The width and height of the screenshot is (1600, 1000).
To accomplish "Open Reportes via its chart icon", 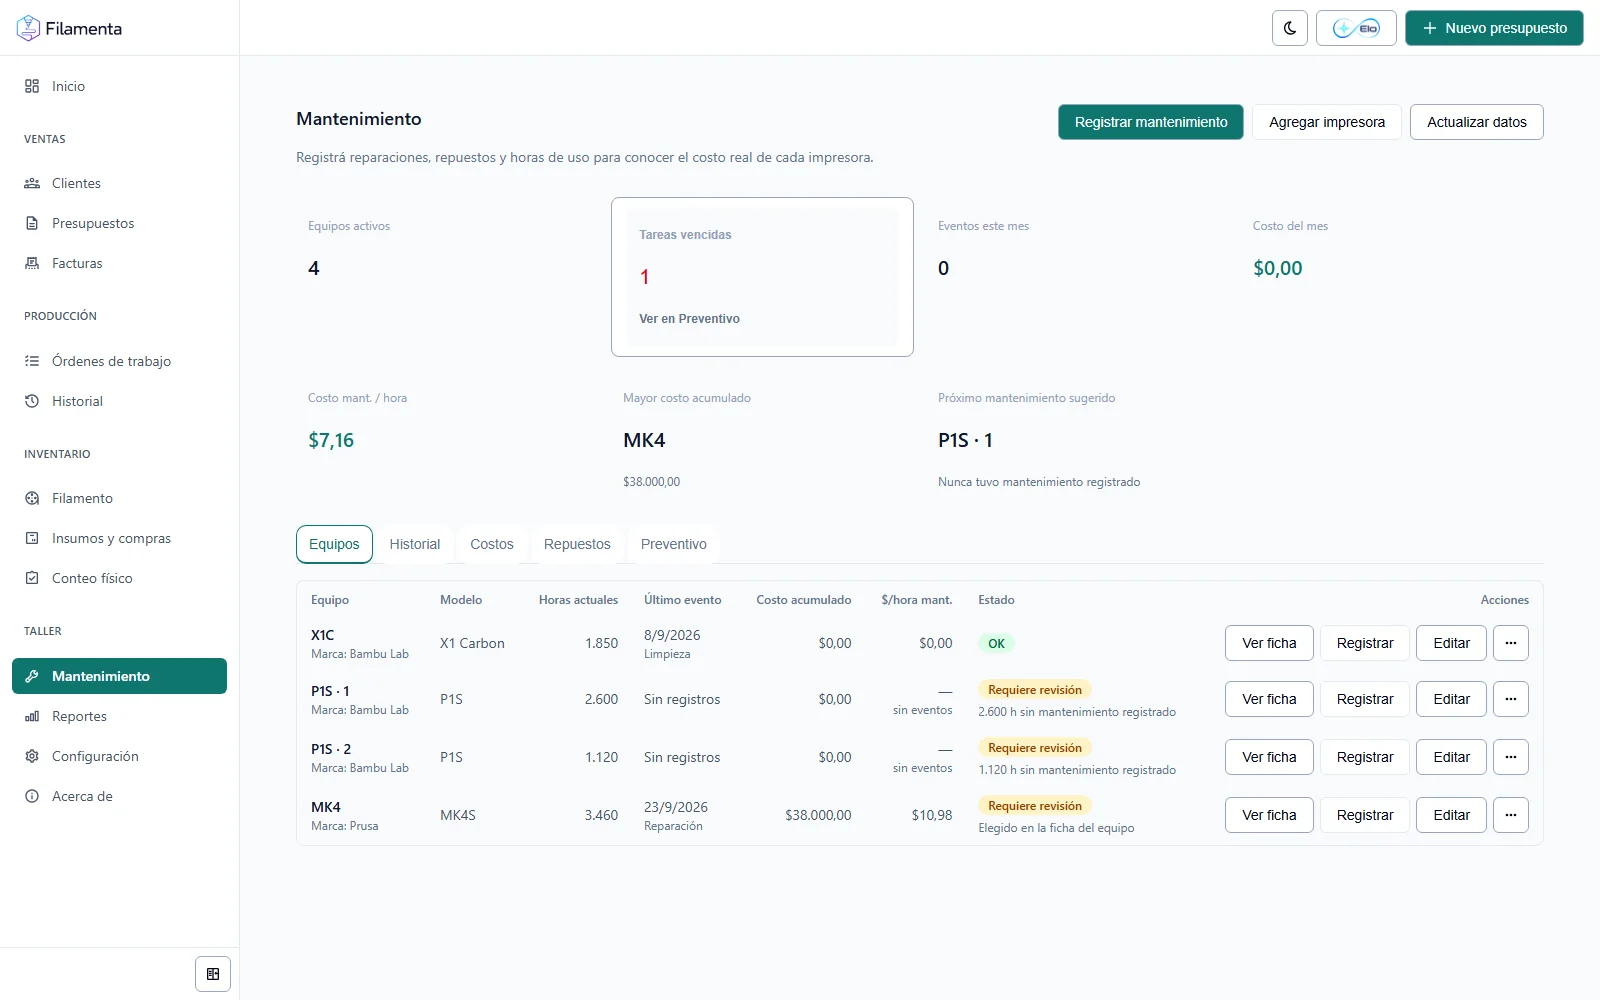I will coord(32,716).
